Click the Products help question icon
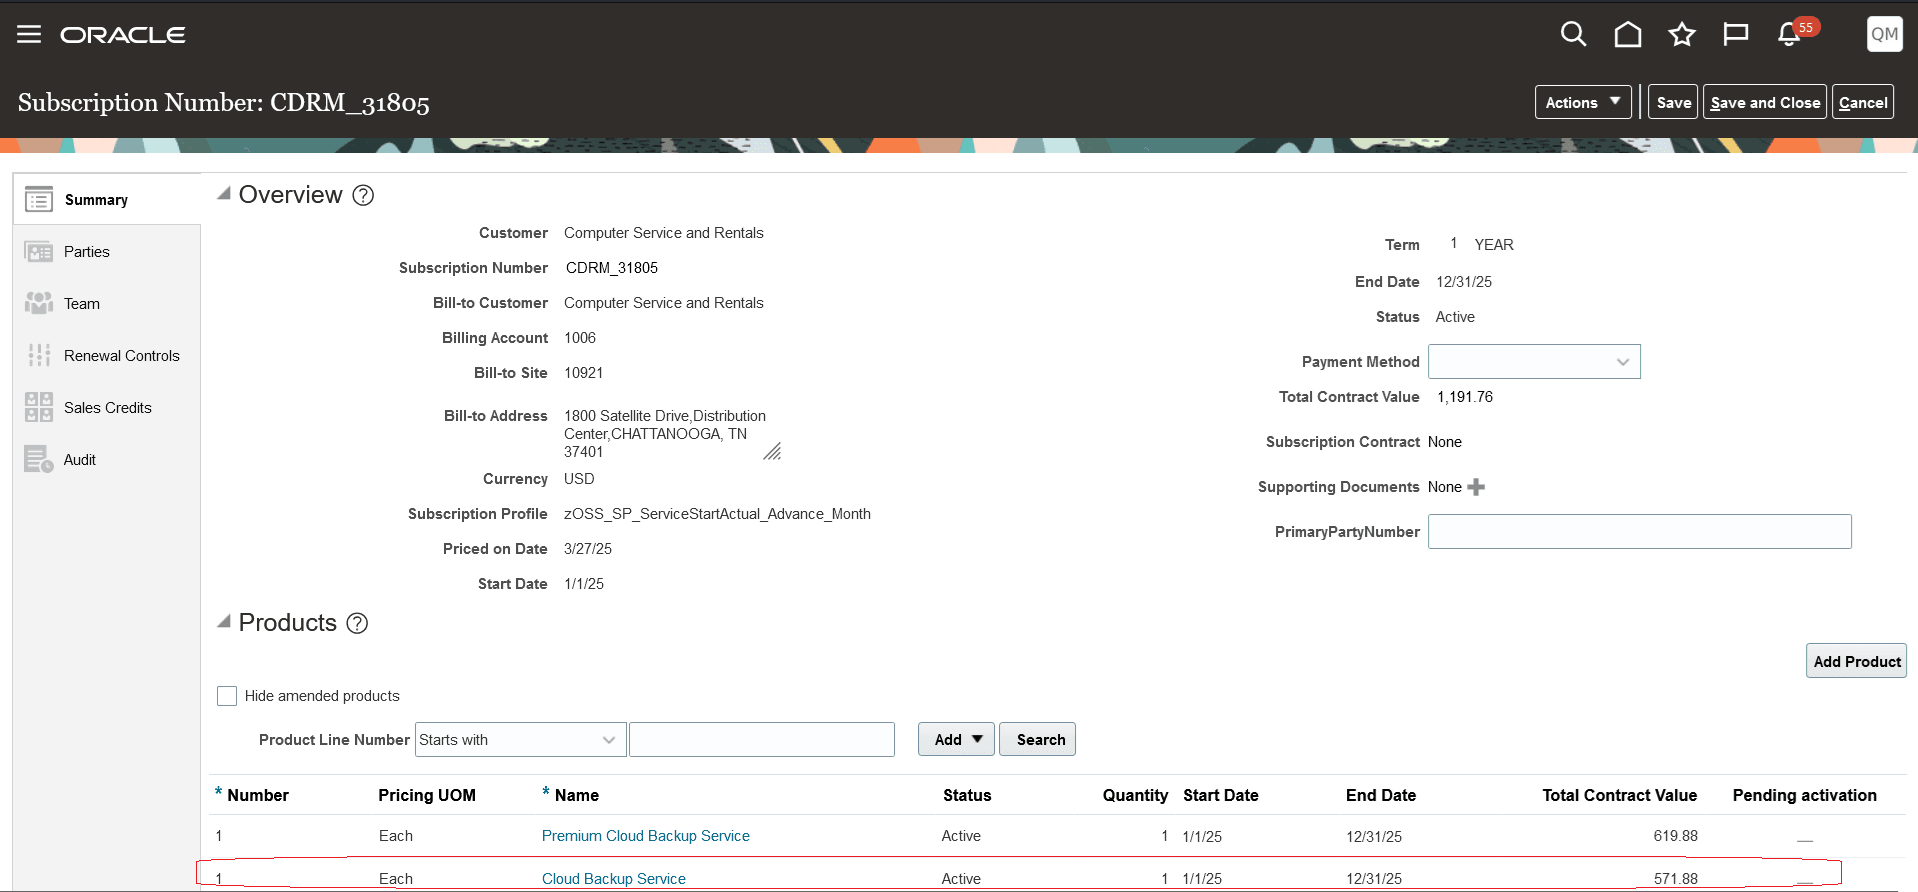The width and height of the screenshot is (1918, 892). click(x=357, y=623)
